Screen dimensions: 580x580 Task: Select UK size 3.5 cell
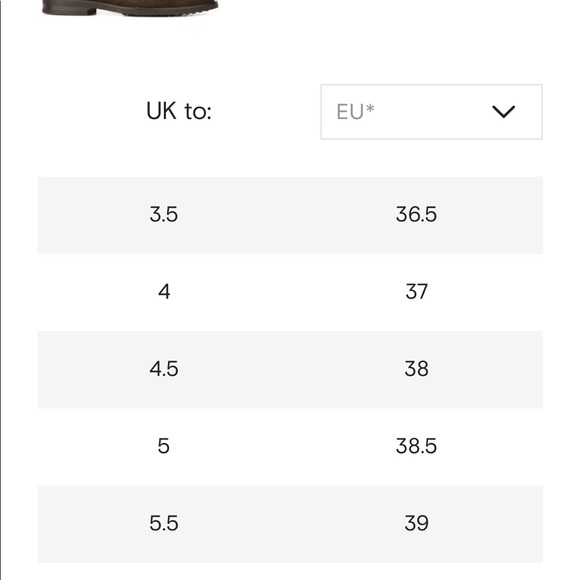coord(163,215)
